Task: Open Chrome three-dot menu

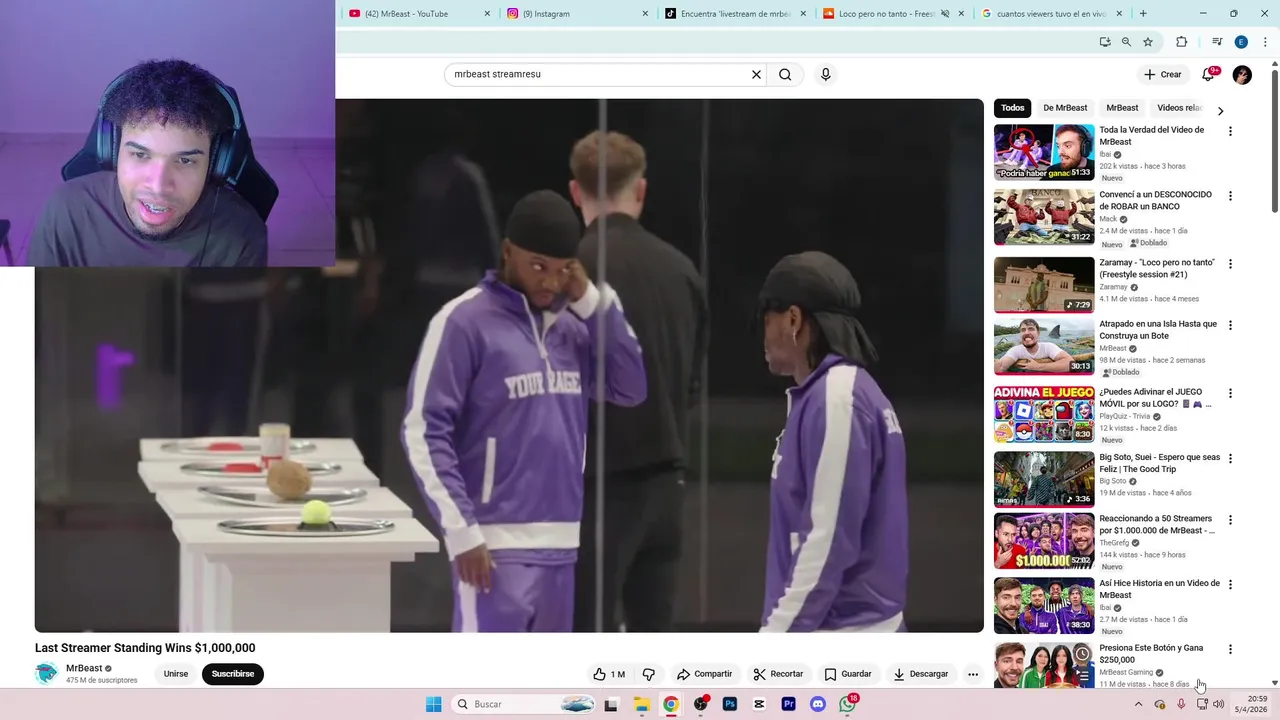Action: point(1265,42)
